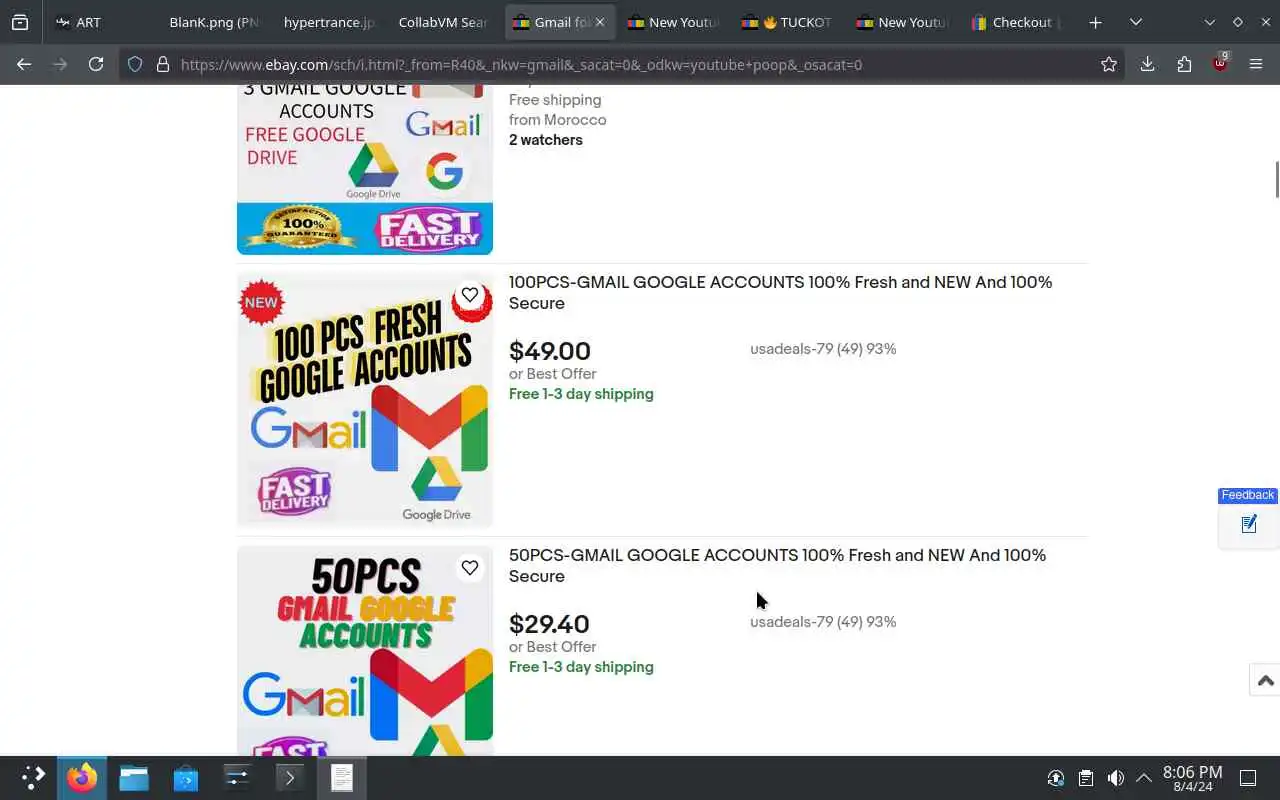Click the Firefox icon in the taskbar

coord(82,778)
